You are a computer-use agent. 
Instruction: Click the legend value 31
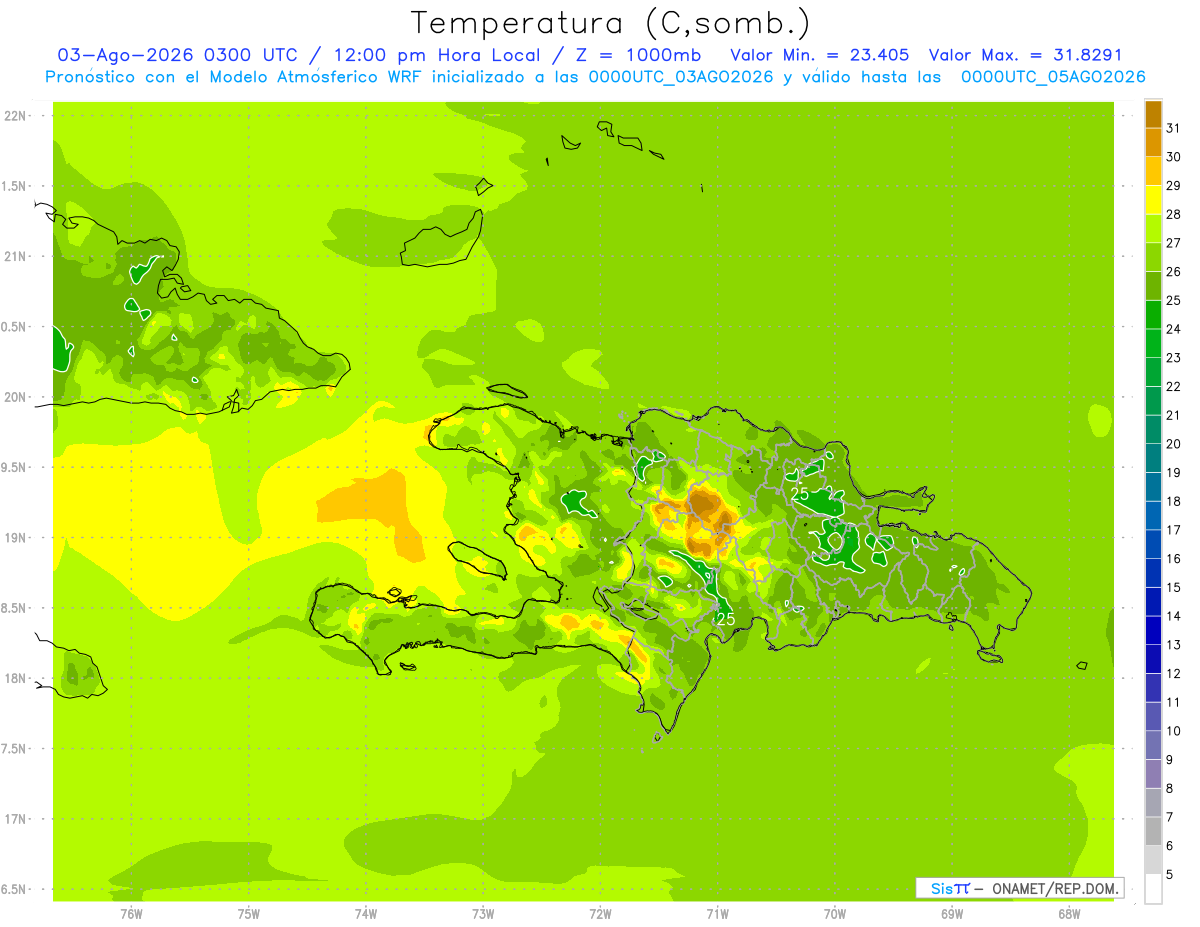point(1174,128)
